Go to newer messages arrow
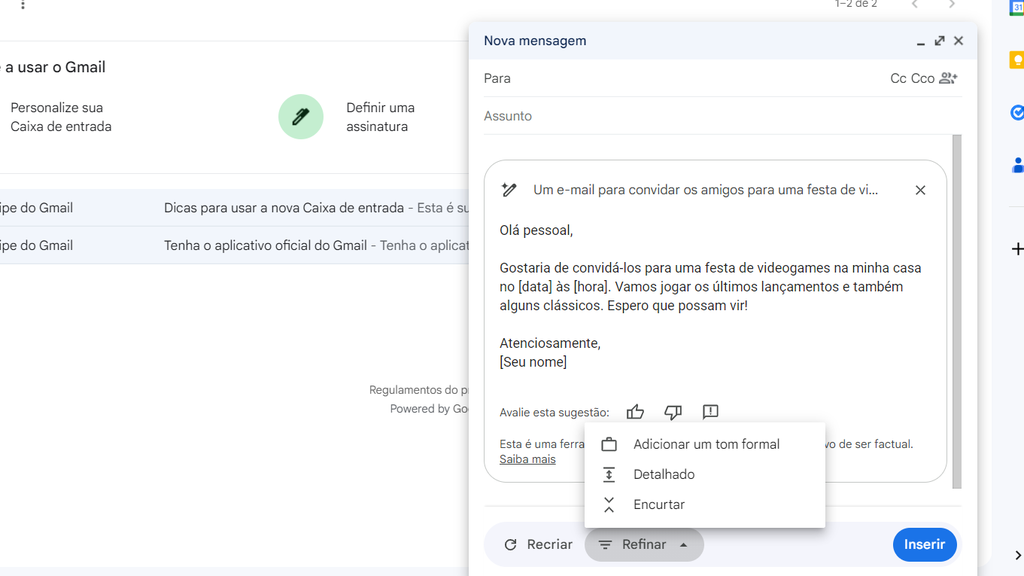The image size is (1024, 576). coord(915,4)
